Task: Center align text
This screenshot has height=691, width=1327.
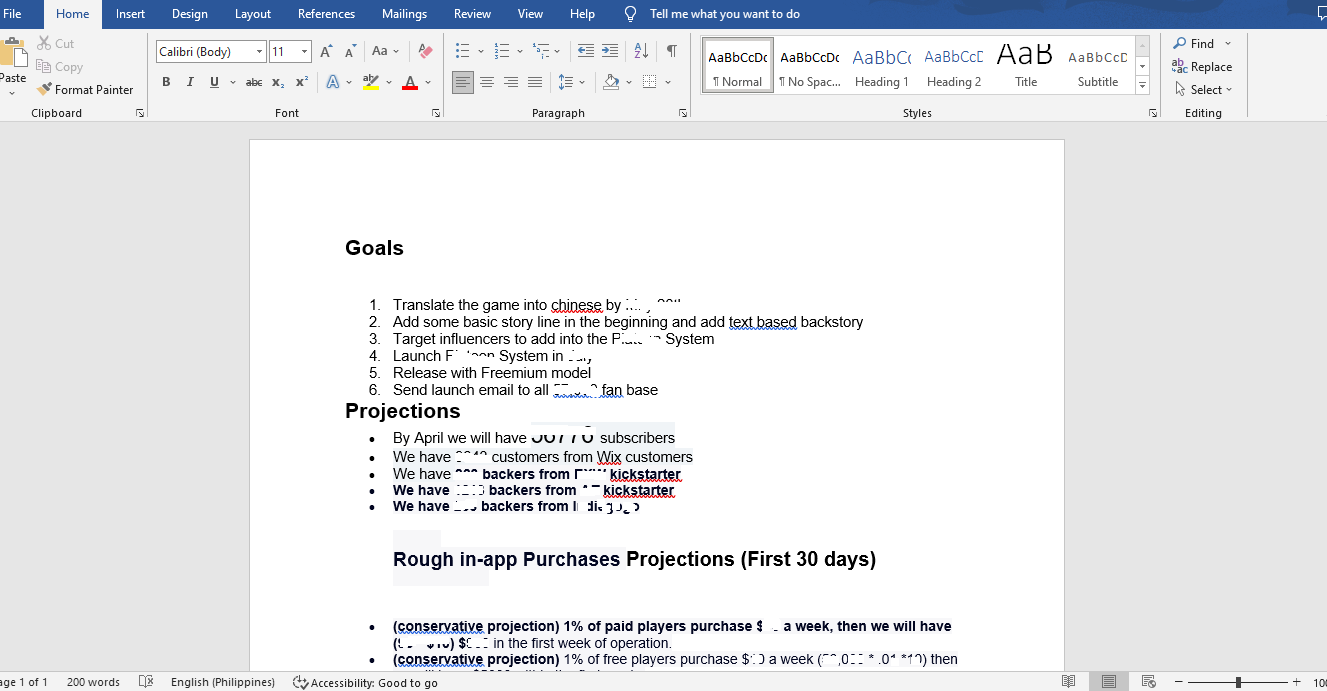Action: pos(487,82)
